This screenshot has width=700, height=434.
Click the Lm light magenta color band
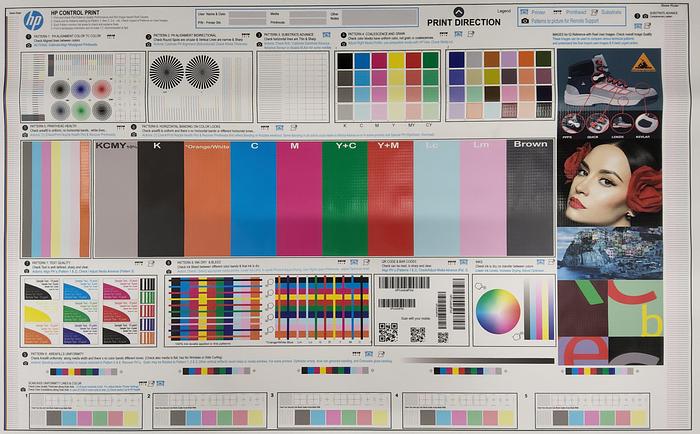[x=483, y=198]
